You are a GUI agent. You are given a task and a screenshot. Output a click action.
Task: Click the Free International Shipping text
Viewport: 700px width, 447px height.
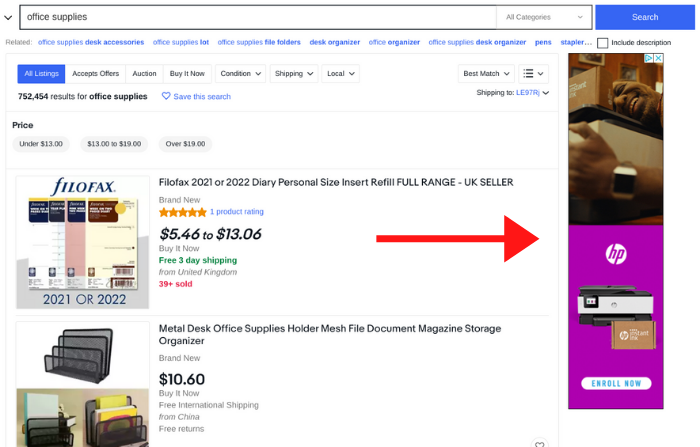208,405
